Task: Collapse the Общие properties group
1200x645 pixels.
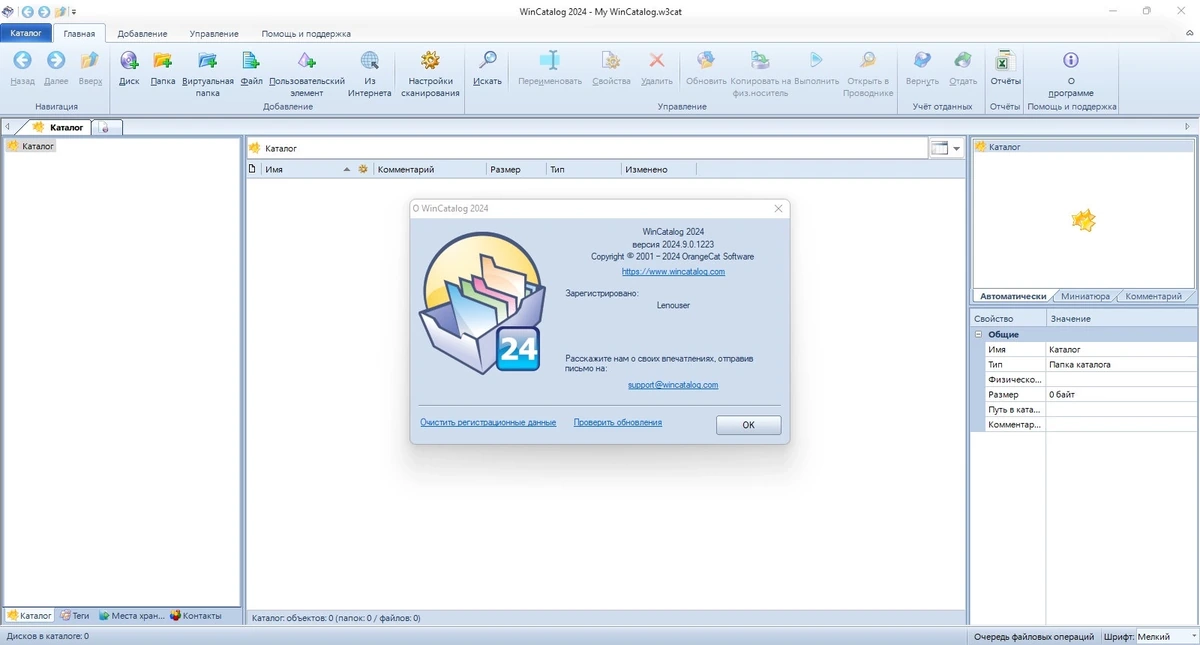Action: click(x=979, y=334)
